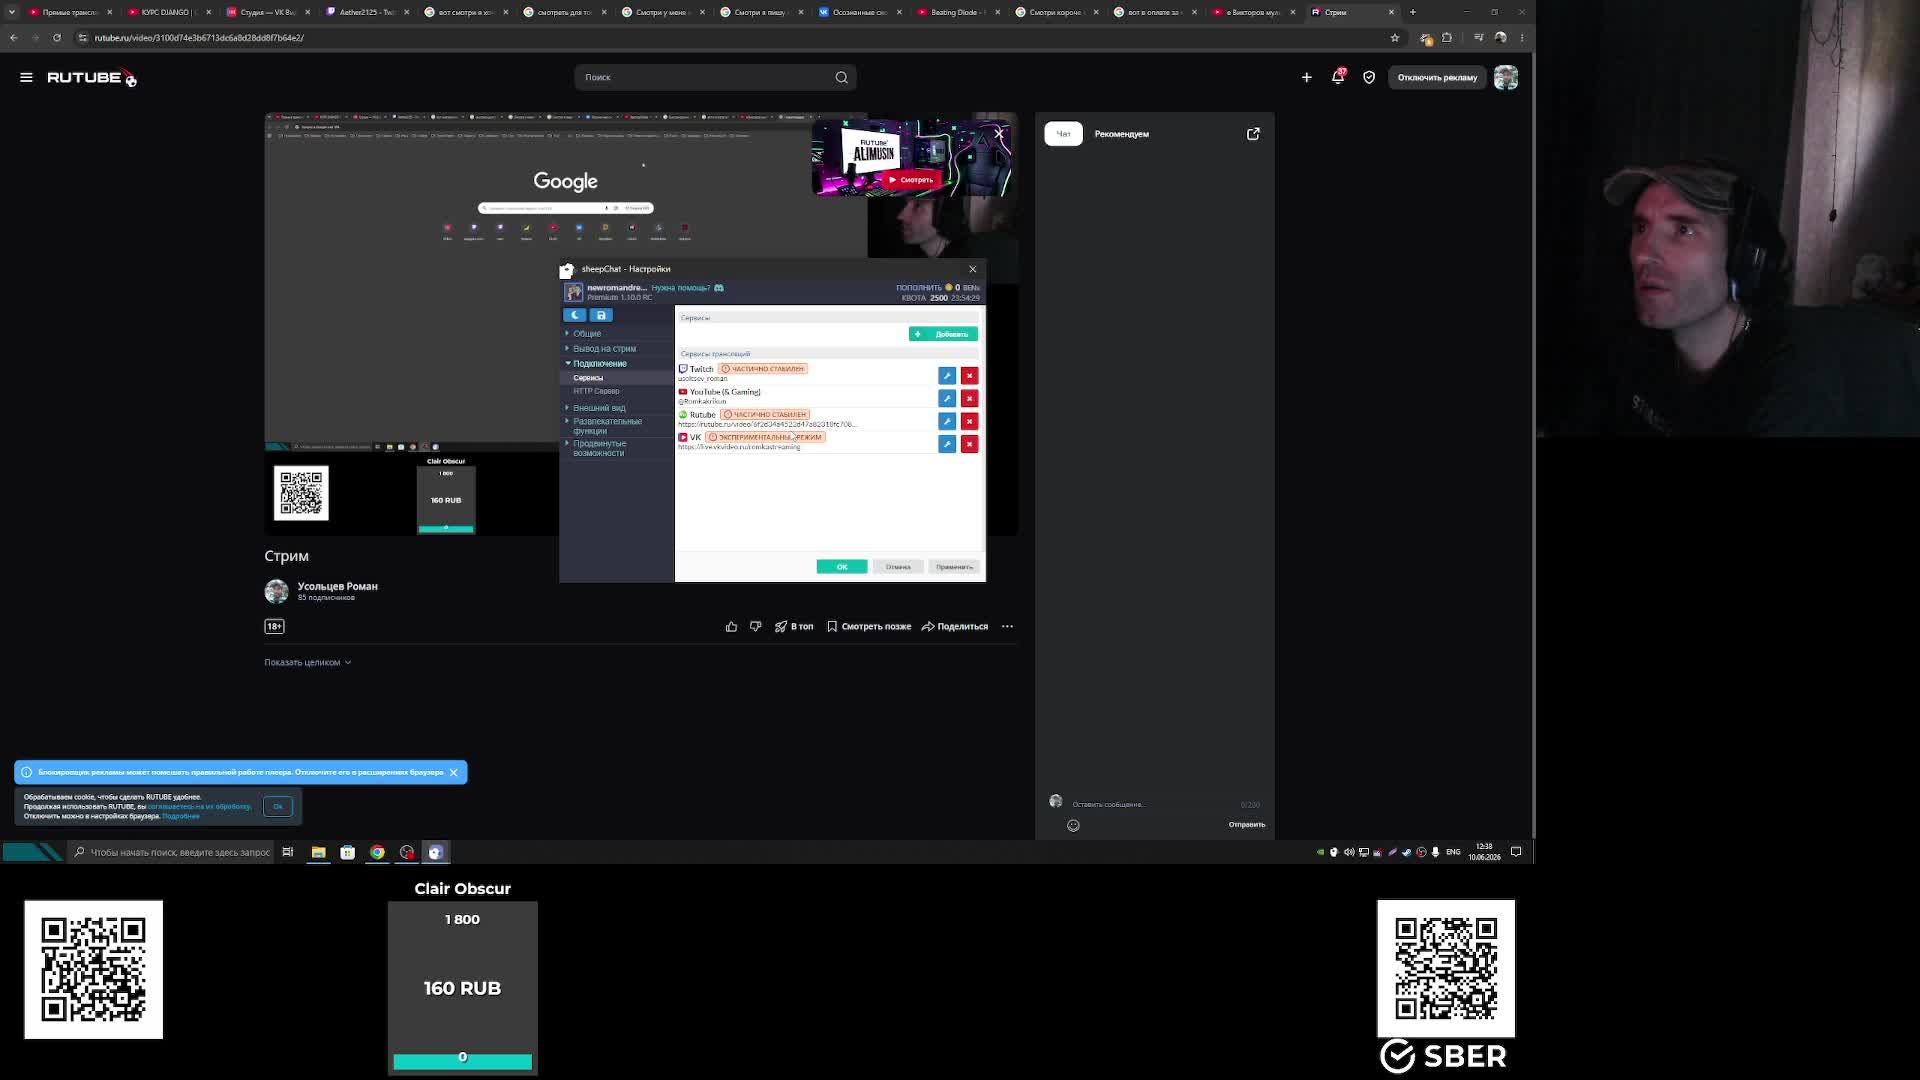Viewport: 1920px width, 1080px height.
Task: Delete the YouTube service
Action: [969, 398]
